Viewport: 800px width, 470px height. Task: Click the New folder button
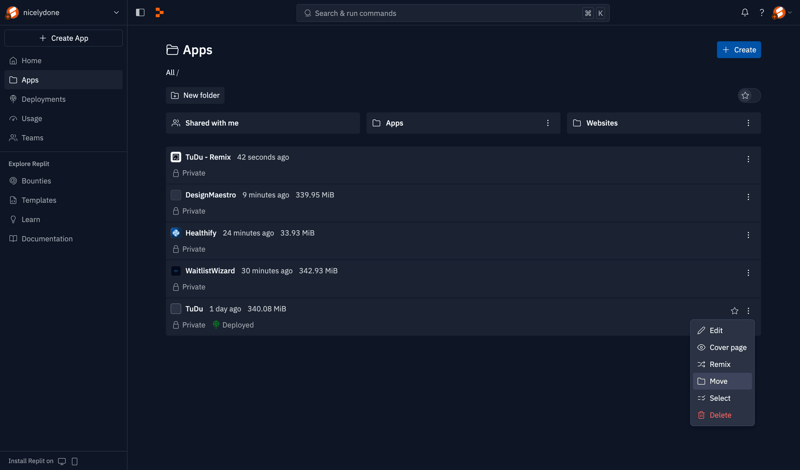(x=195, y=95)
